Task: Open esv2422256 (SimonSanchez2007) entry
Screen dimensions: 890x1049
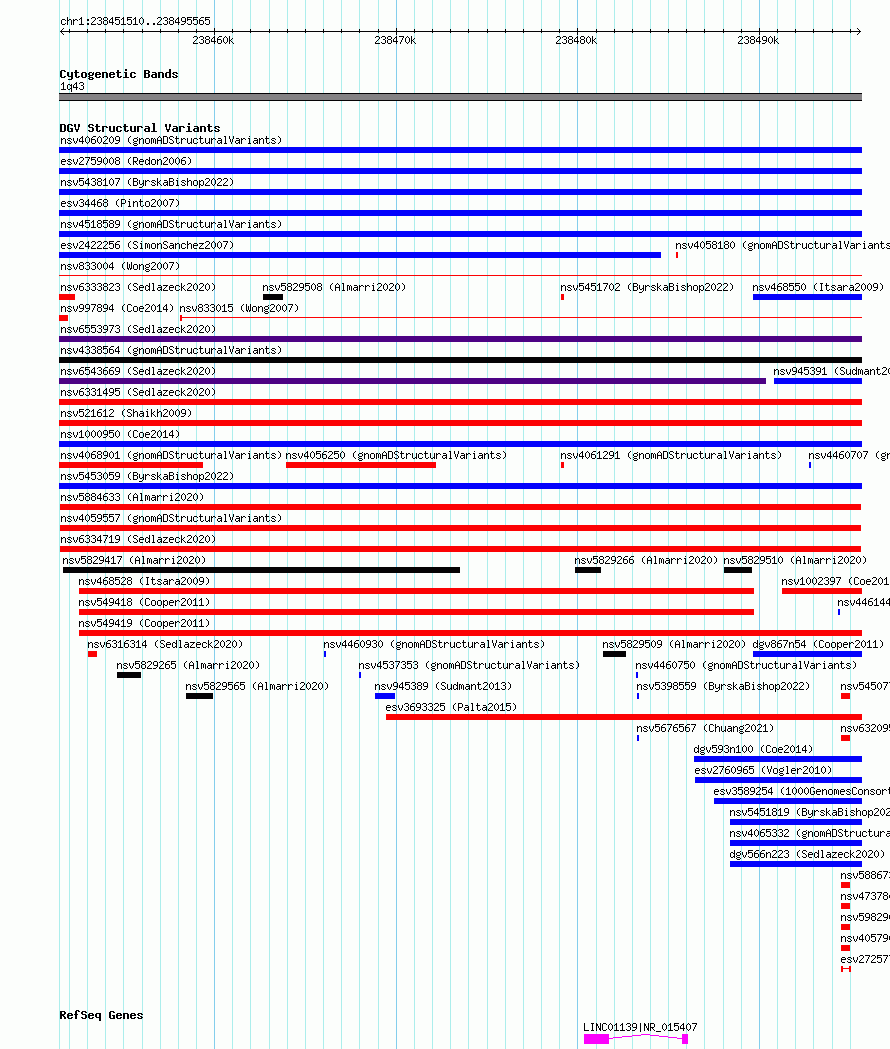Action: point(147,246)
